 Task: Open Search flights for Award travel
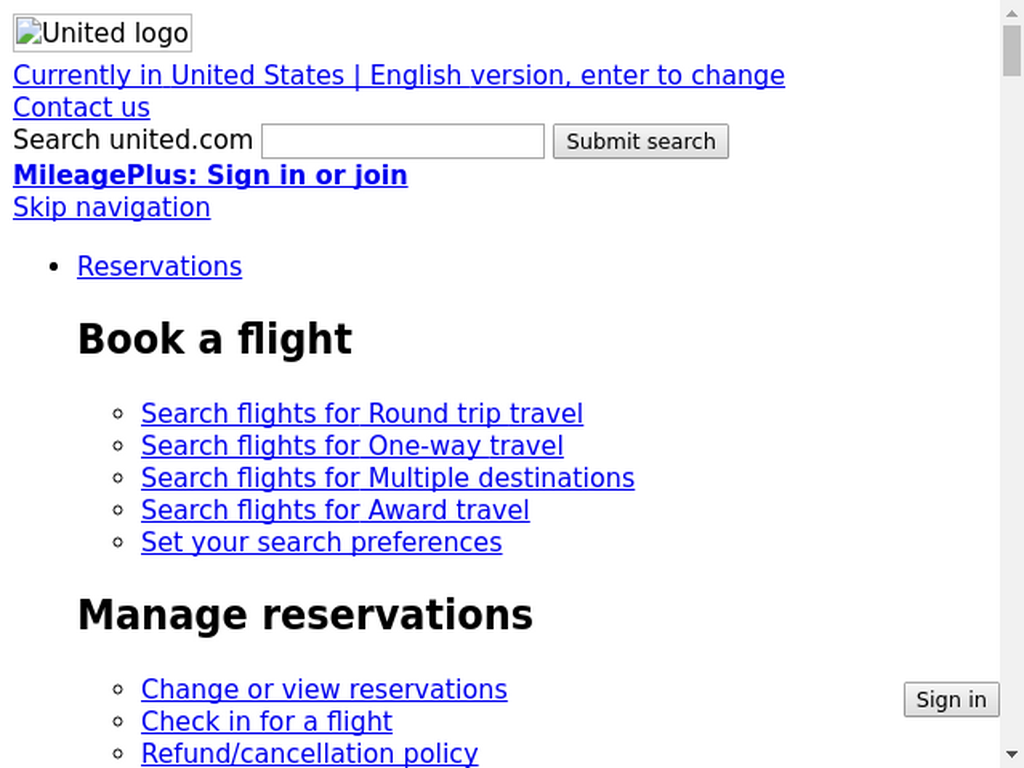pos(335,510)
